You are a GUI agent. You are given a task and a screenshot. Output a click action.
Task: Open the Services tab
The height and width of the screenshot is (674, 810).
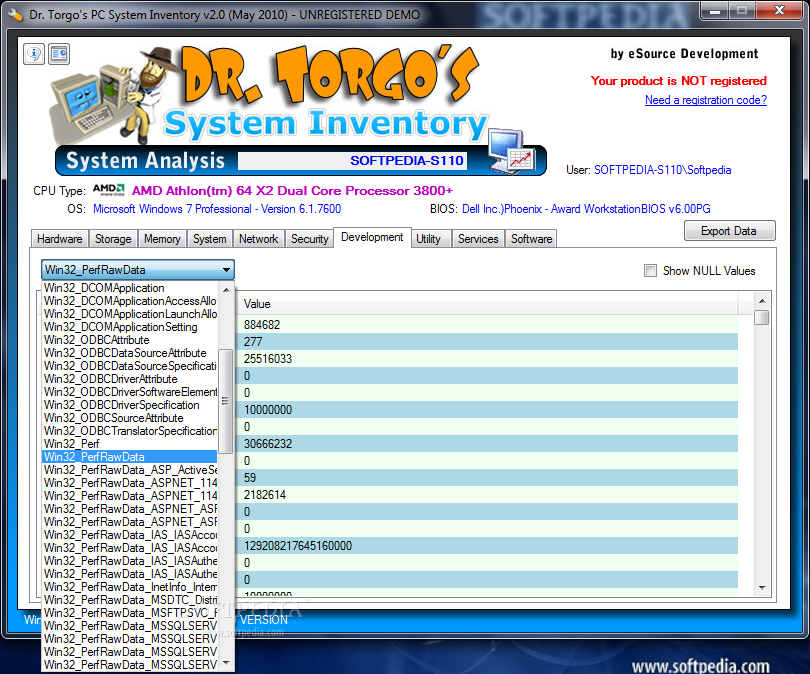click(478, 239)
